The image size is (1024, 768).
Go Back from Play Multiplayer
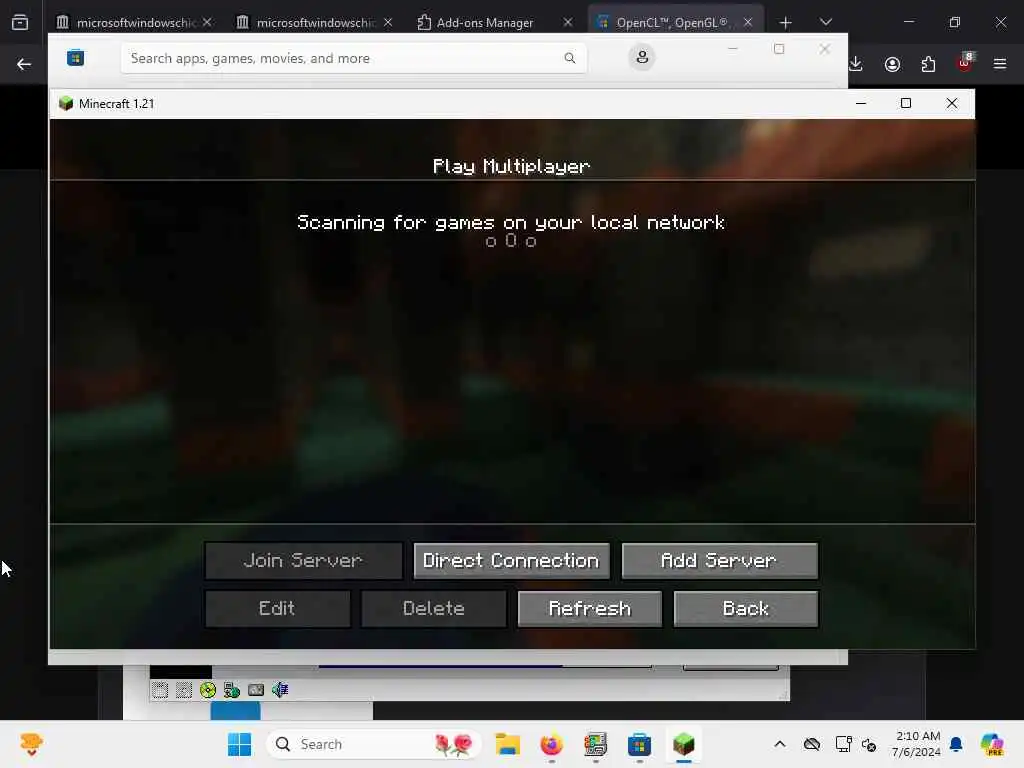(x=745, y=609)
